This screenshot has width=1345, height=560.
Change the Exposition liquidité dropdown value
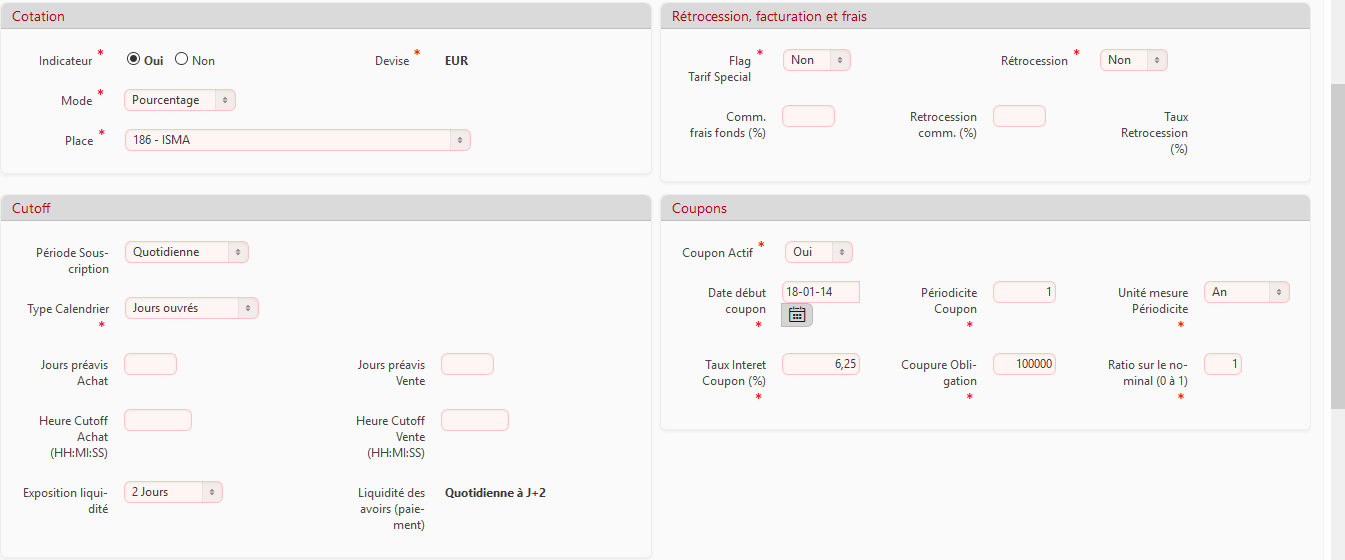coord(173,492)
